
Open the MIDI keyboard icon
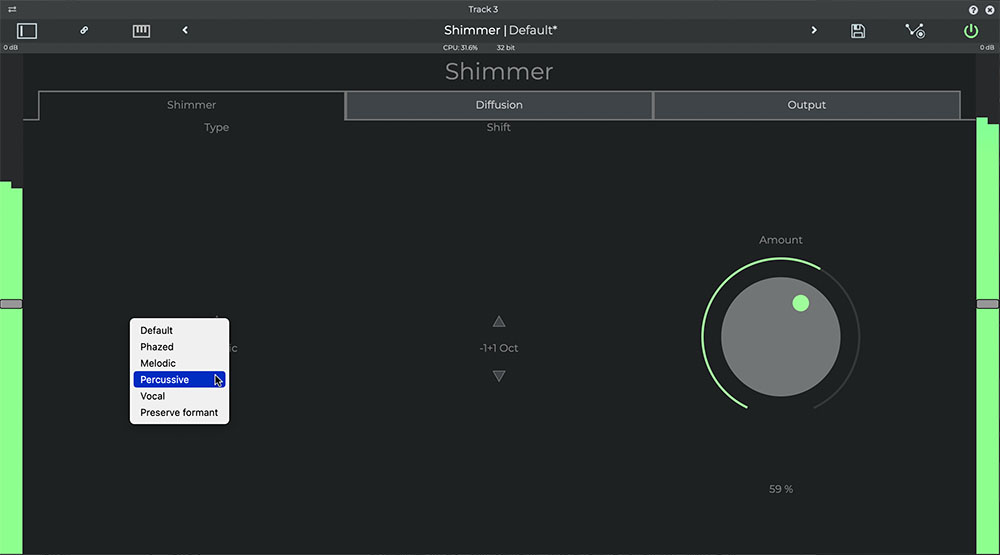[x=141, y=31]
